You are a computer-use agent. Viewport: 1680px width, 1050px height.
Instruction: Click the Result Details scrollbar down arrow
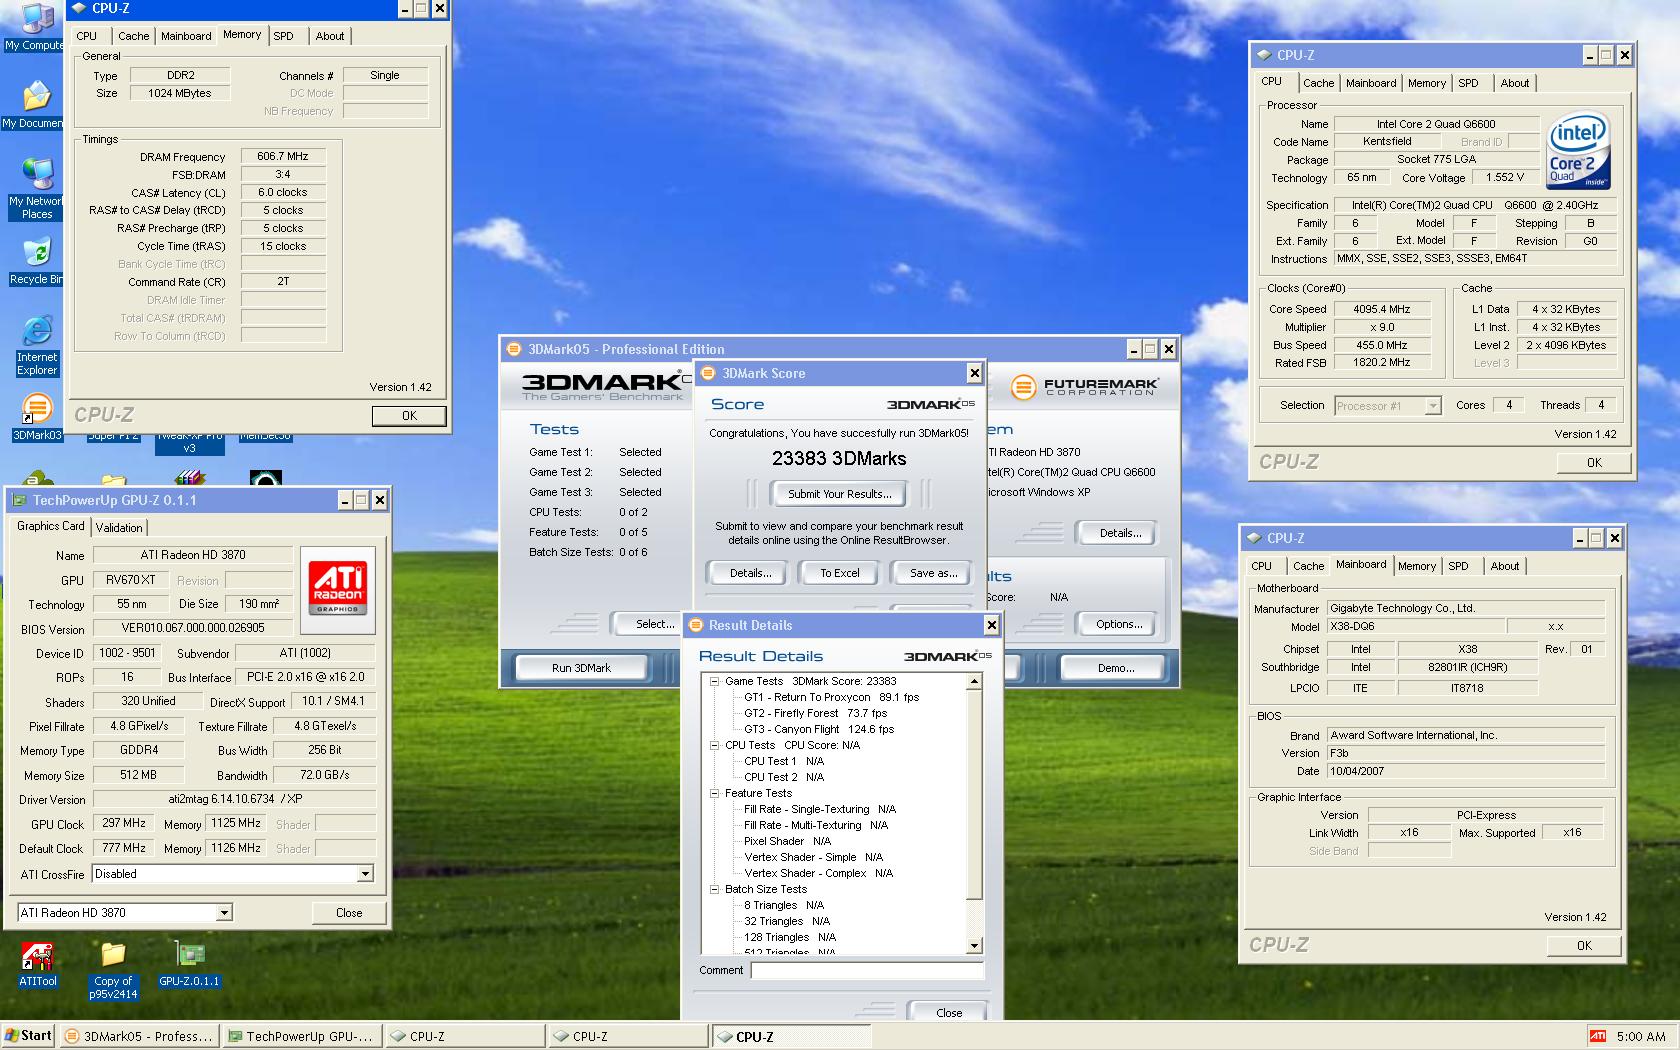click(974, 945)
